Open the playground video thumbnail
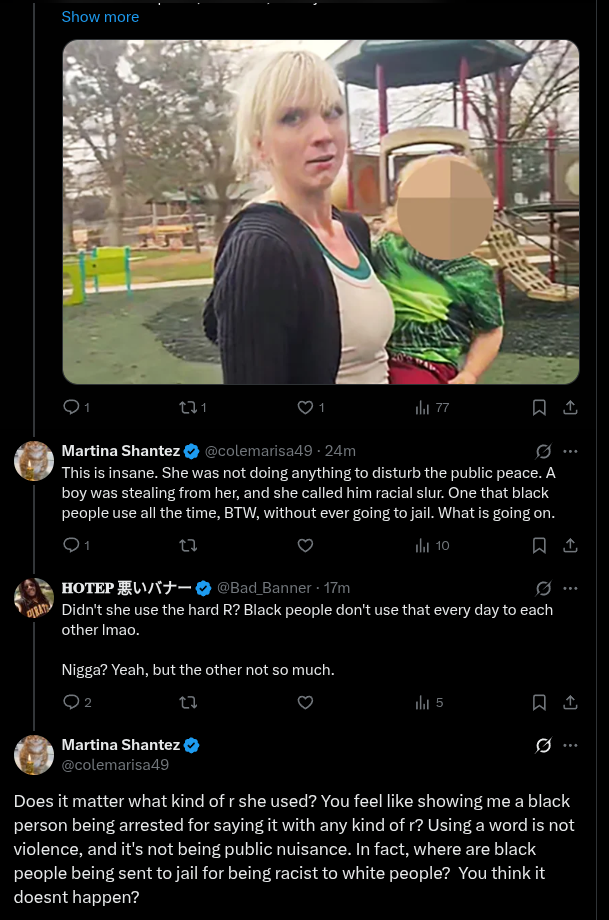 pyautogui.click(x=321, y=212)
